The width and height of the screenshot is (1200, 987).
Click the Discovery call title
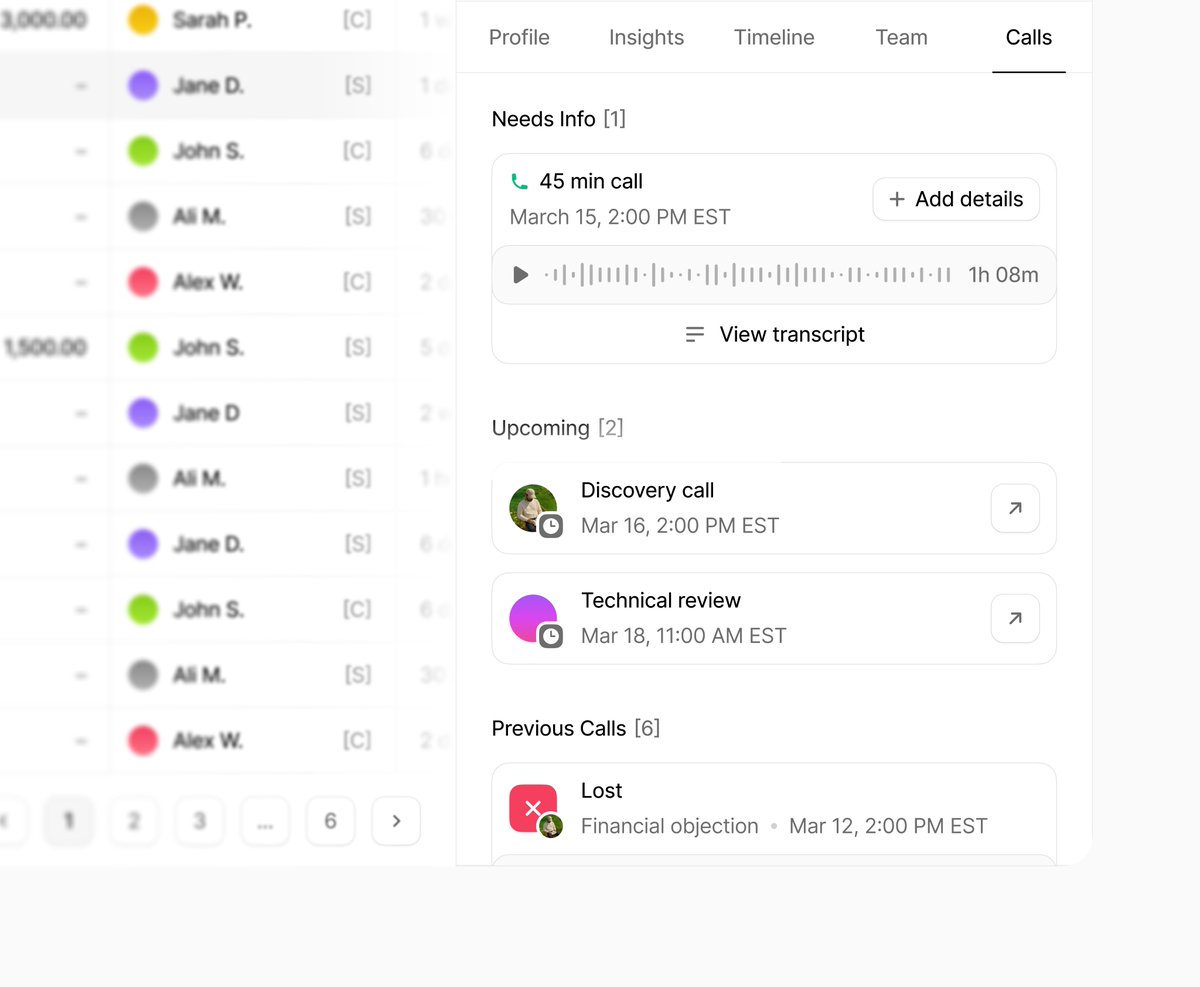[x=648, y=490]
